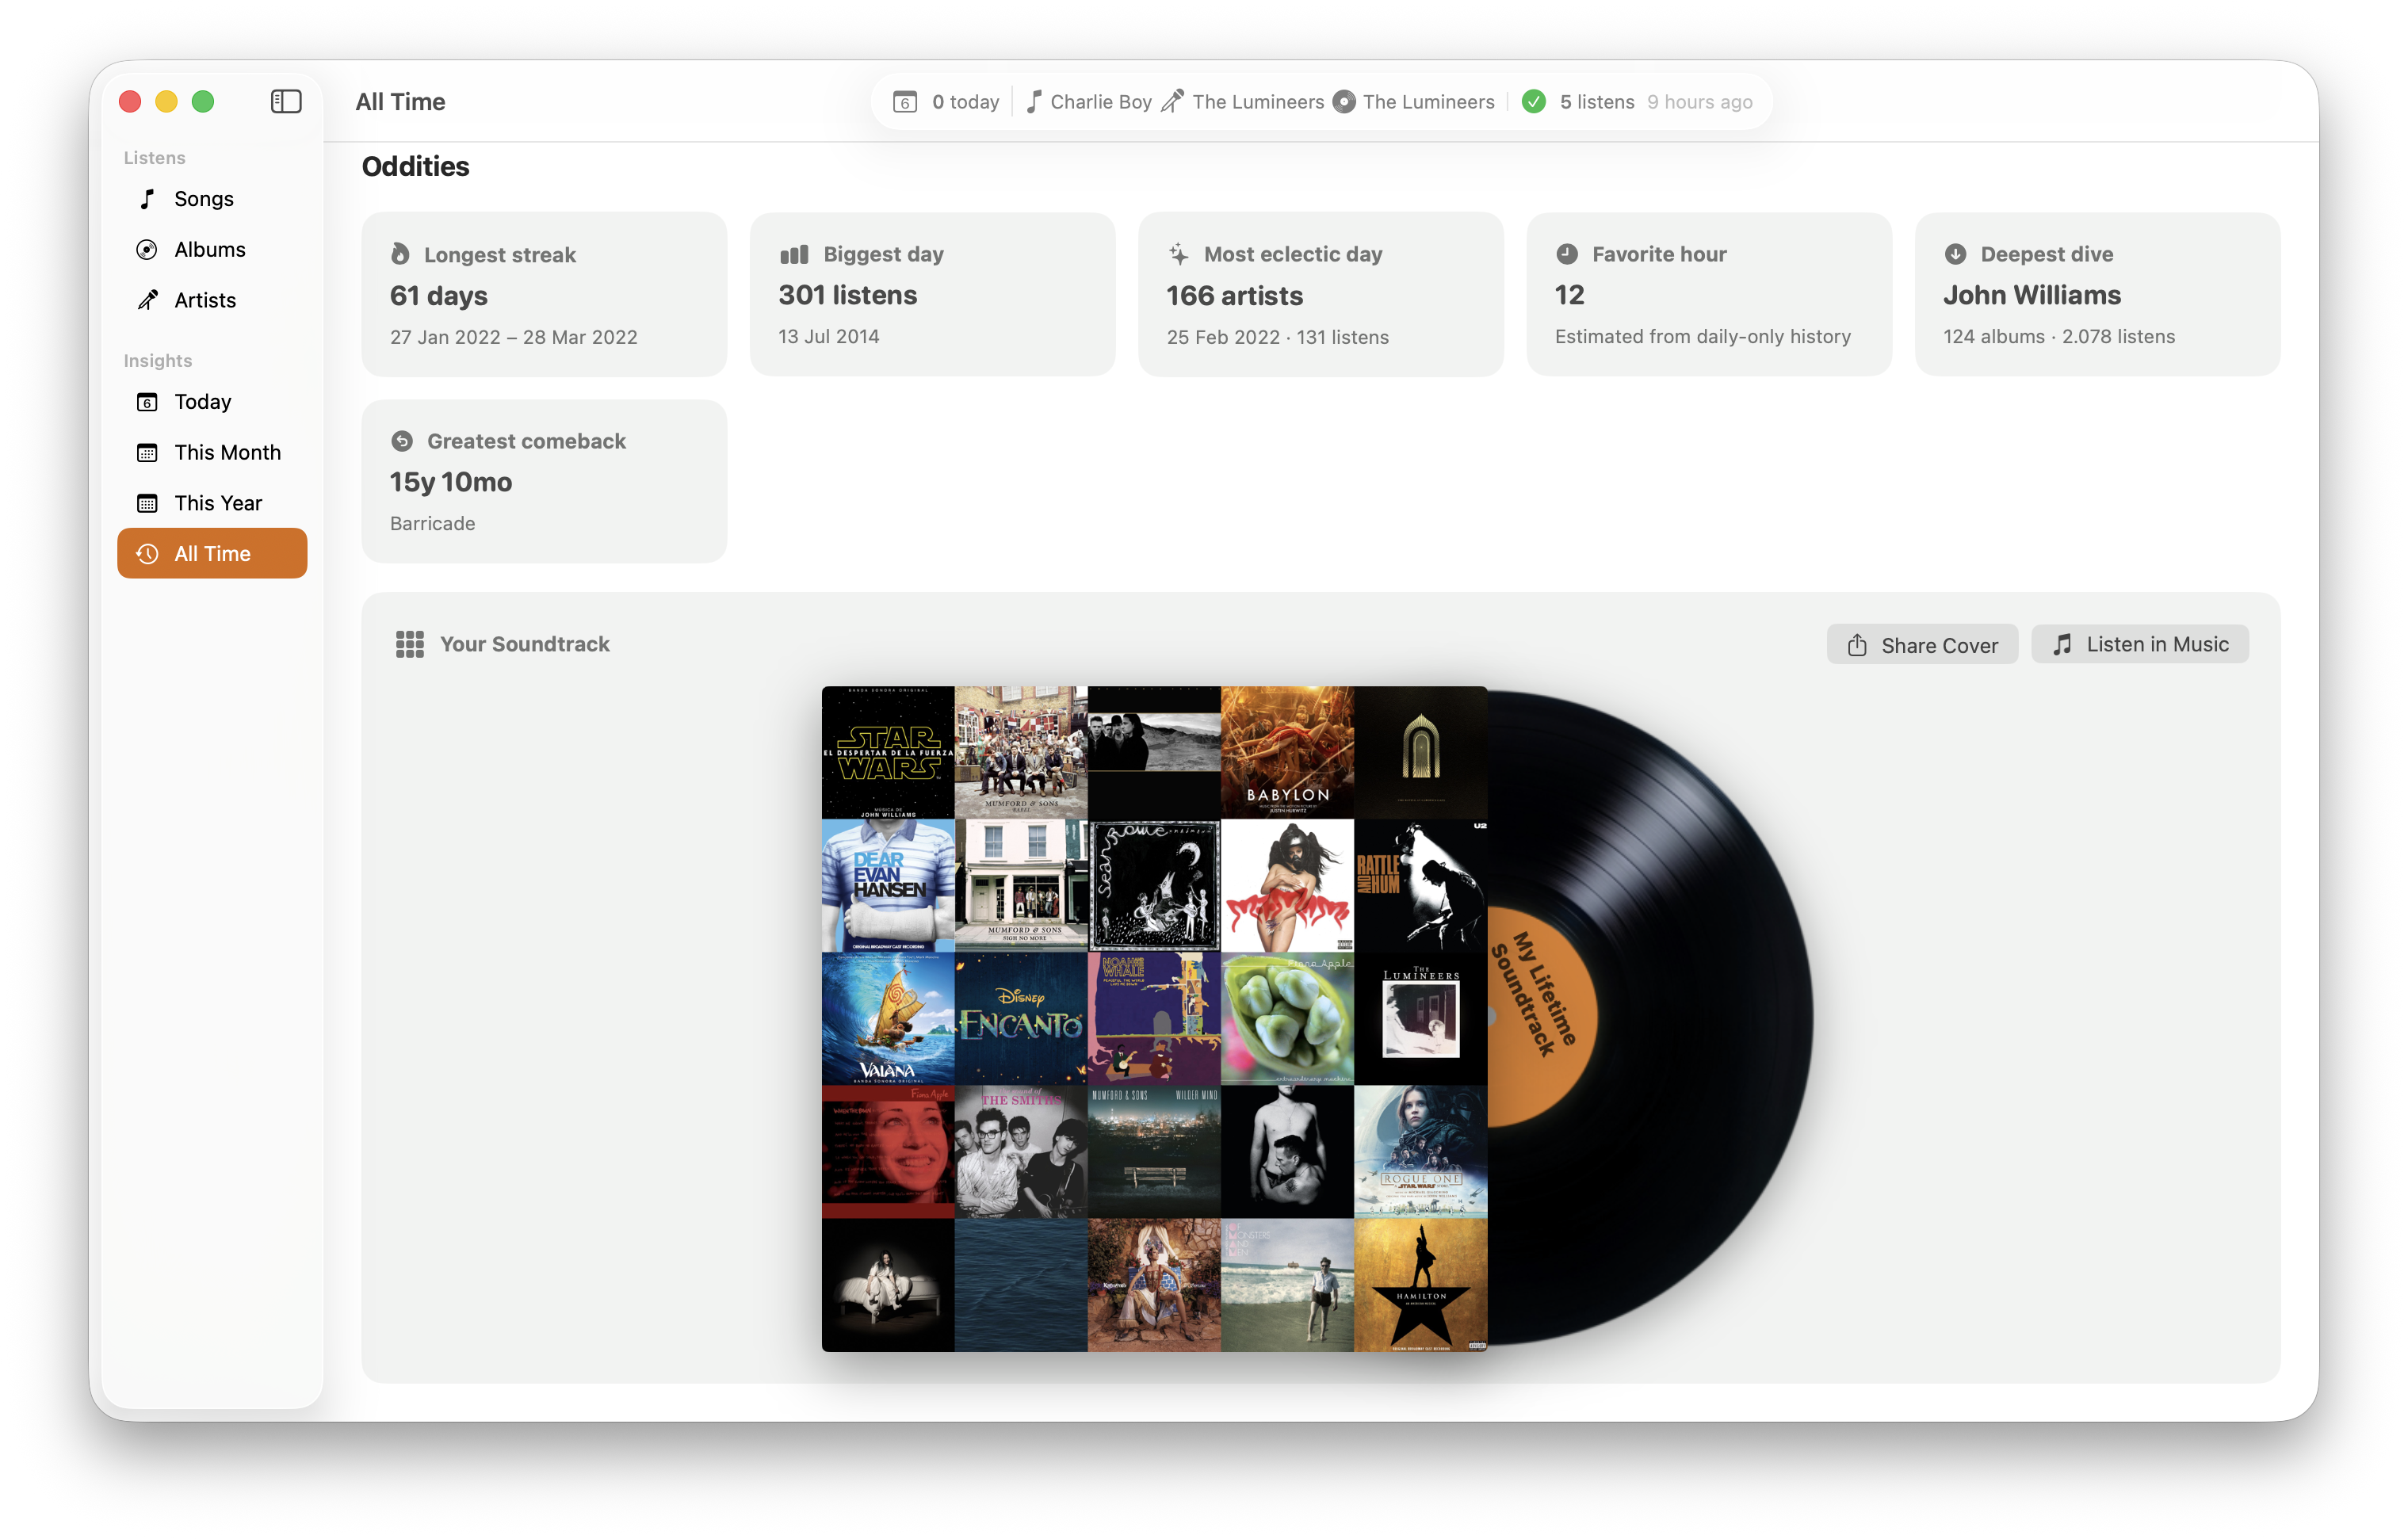Click the Share Cover button
This screenshot has width=2408, height=1539.
[1922, 645]
